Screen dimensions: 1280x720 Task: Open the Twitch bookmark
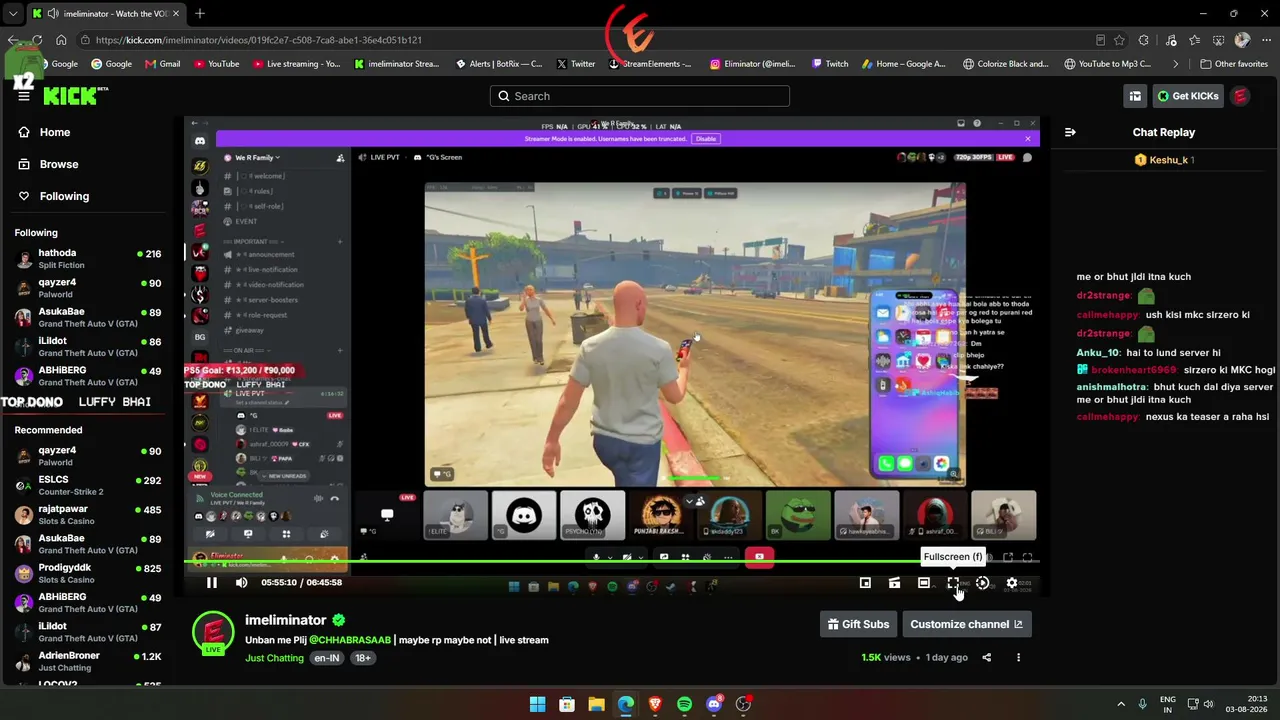[x=830, y=64]
